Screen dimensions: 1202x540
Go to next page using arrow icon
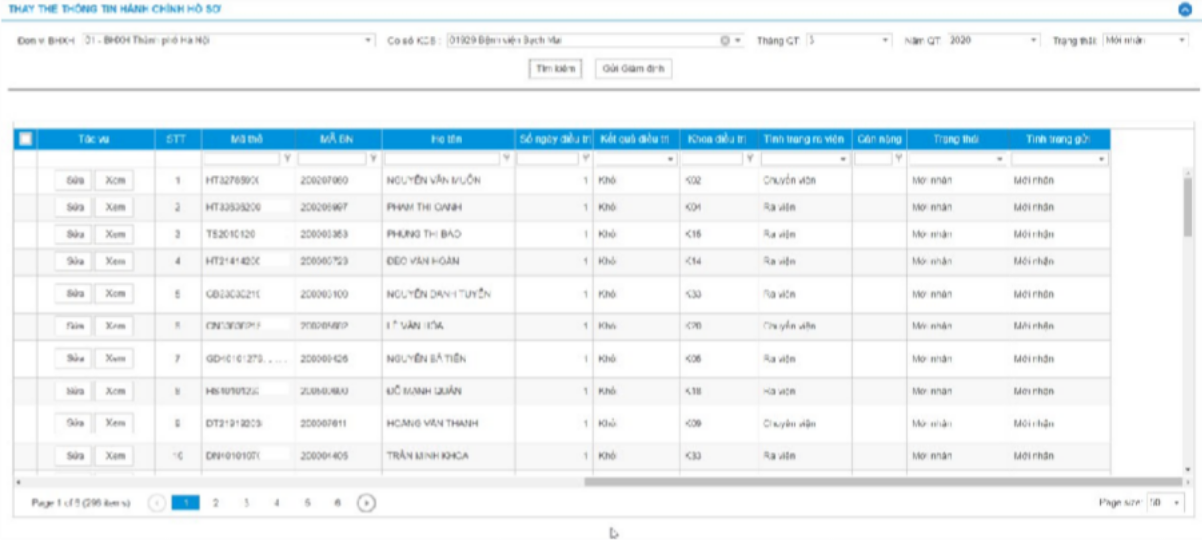367,503
